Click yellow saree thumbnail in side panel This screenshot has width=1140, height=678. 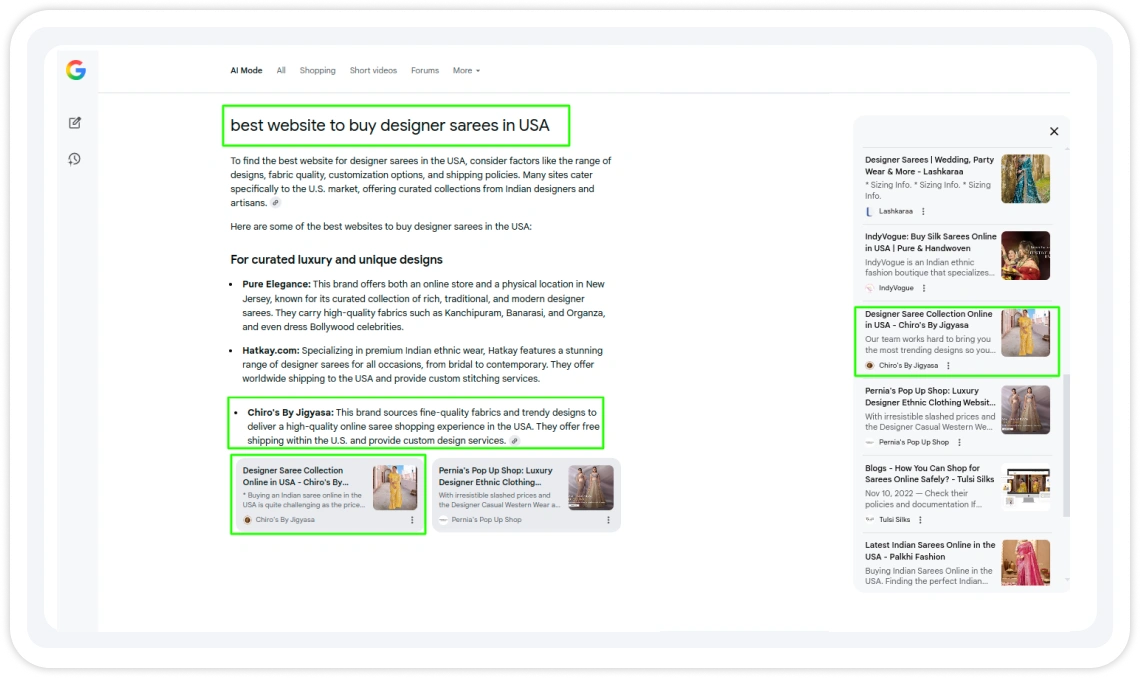[x=1025, y=333]
